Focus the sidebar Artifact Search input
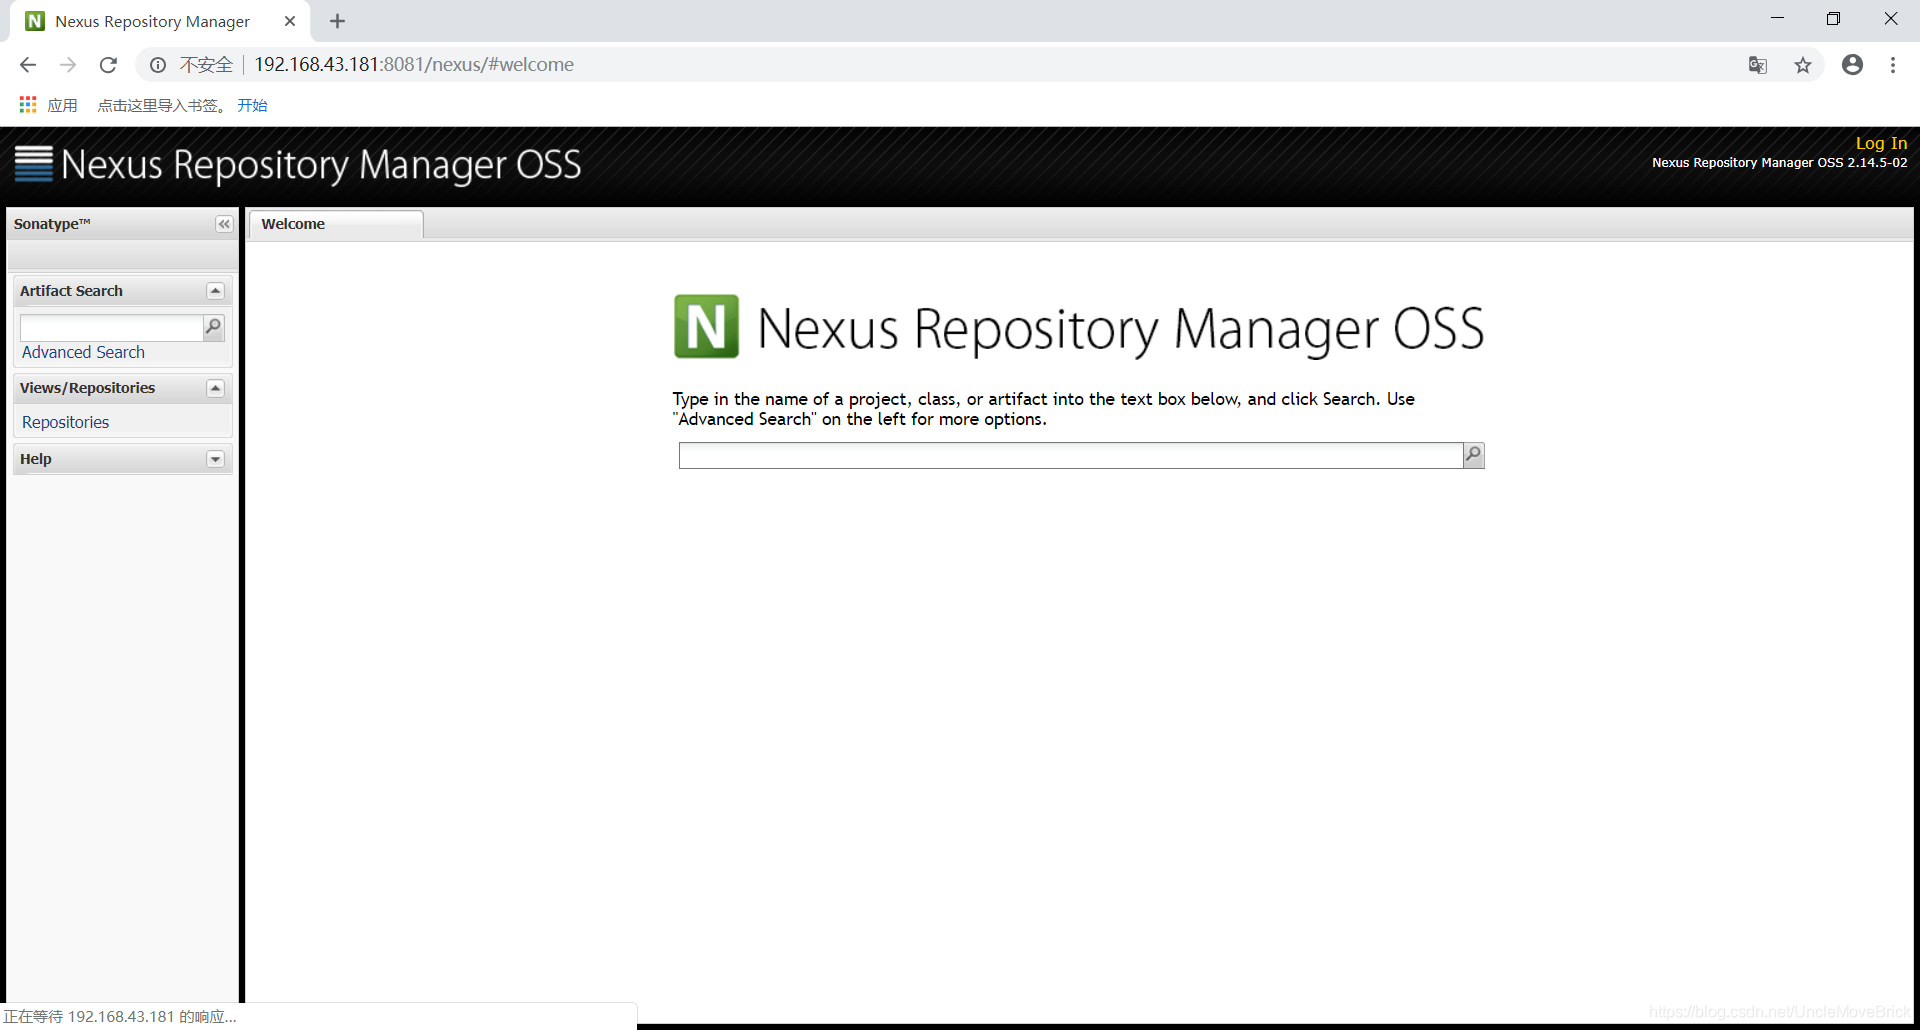Image resolution: width=1920 pixels, height=1030 pixels. pos(112,328)
